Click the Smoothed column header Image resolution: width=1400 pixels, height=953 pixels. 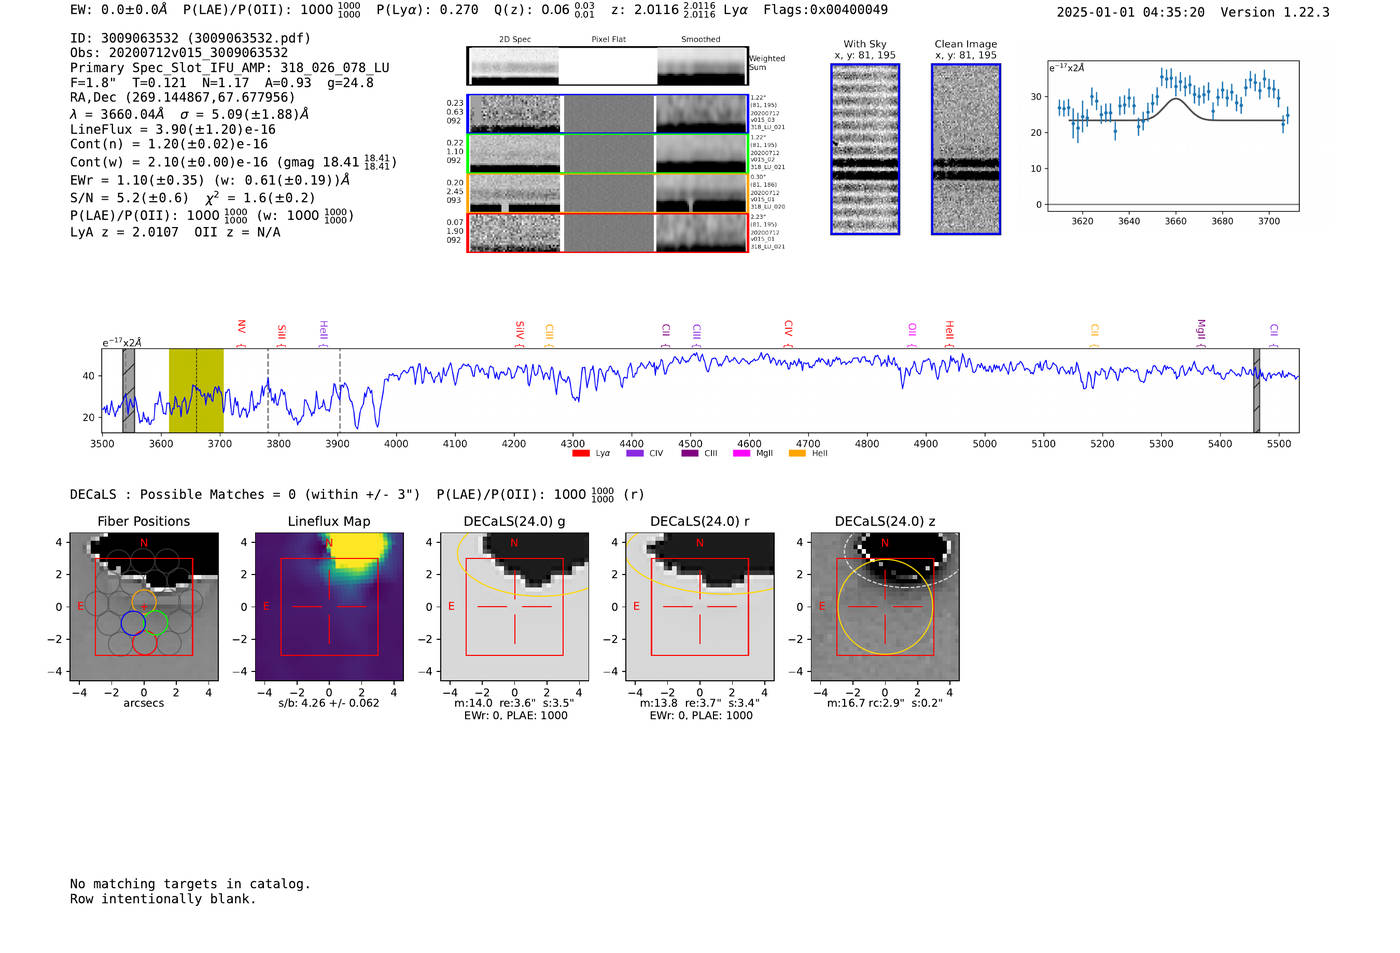[x=701, y=39]
